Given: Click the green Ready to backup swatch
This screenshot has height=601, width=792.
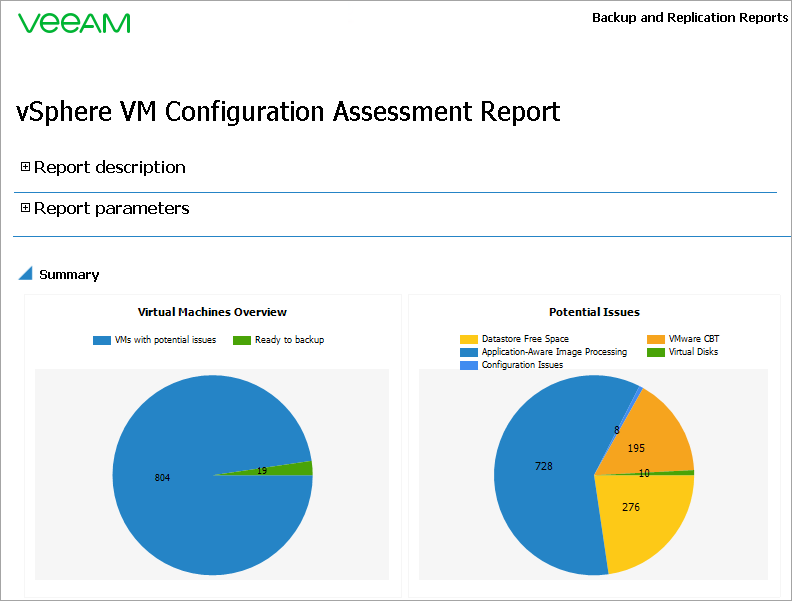Looking at the screenshot, I should tap(242, 340).
